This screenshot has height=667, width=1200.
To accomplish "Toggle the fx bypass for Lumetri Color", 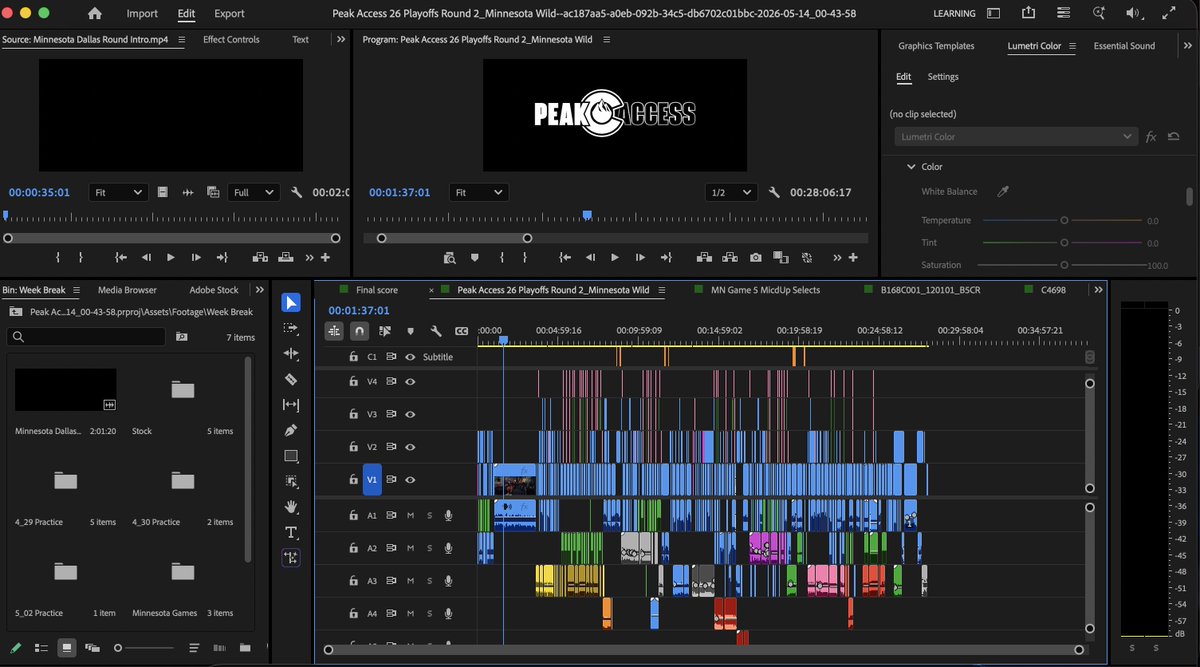I will coord(1151,137).
